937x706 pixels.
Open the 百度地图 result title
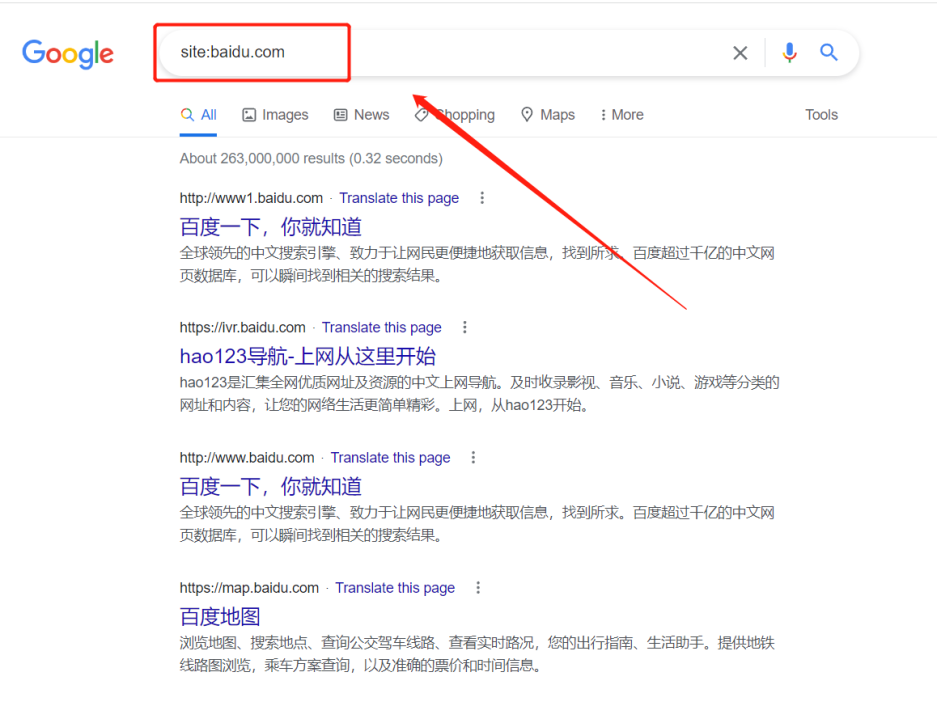(220, 617)
